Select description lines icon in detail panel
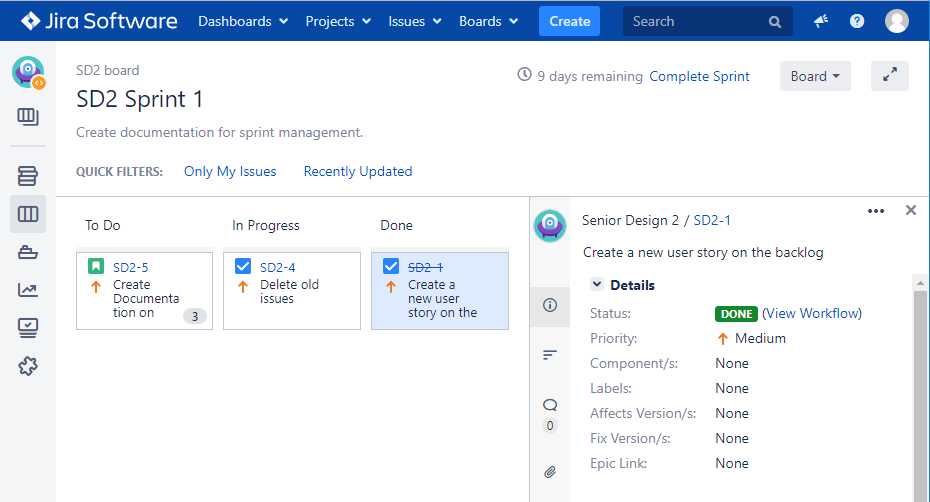 [x=550, y=355]
